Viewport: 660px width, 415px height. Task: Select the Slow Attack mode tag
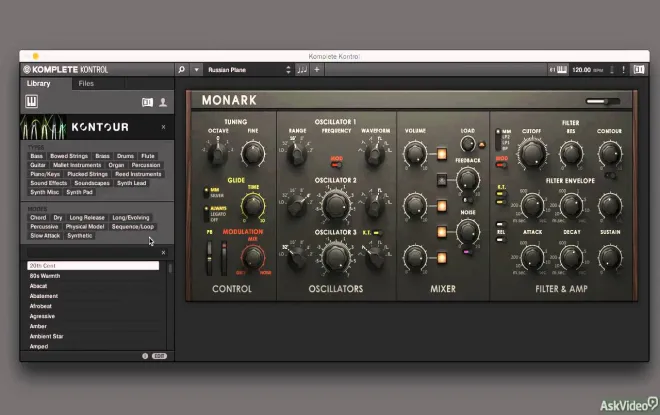click(45, 236)
